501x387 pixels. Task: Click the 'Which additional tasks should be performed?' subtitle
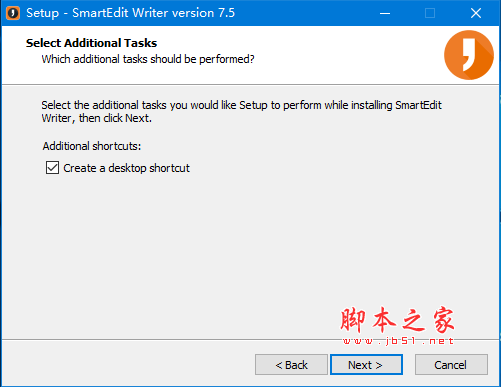click(148, 59)
